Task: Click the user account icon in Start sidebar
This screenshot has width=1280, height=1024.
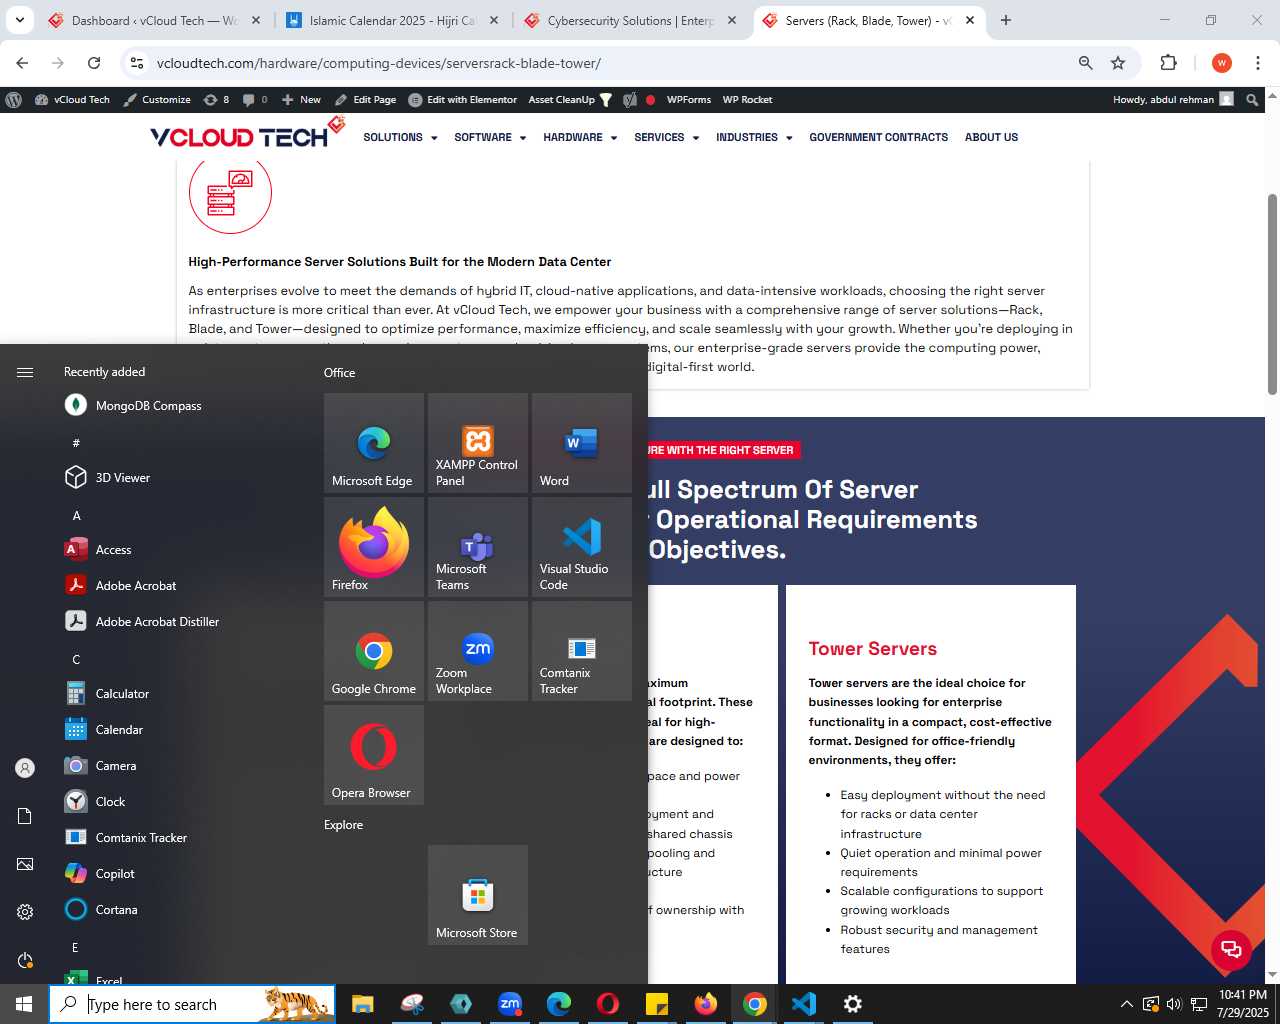Action: click(x=25, y=768)
